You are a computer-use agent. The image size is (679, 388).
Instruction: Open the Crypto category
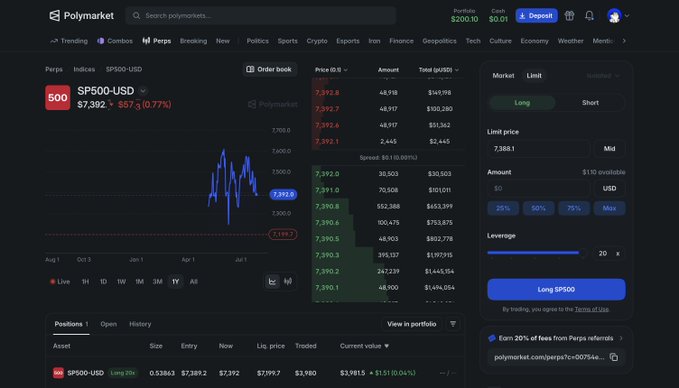coord(317,41)
